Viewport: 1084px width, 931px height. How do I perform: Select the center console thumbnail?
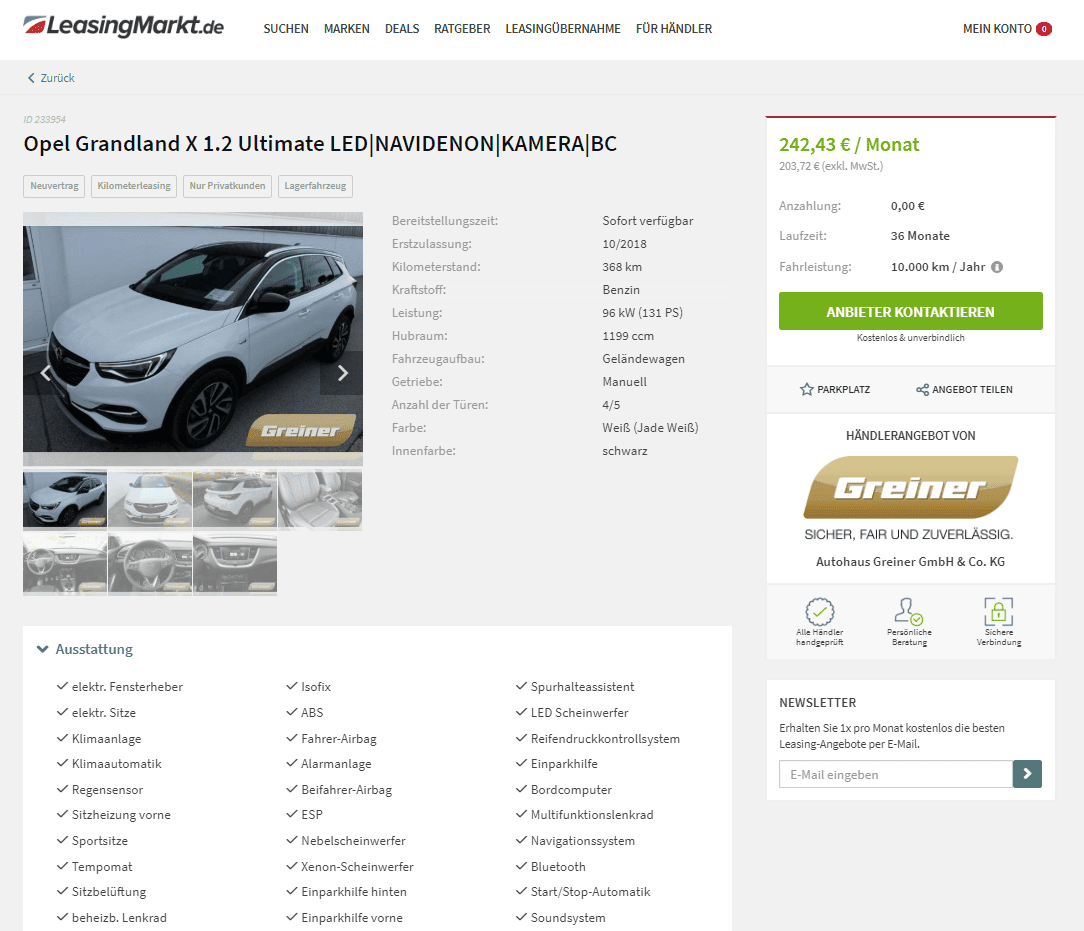235,563
